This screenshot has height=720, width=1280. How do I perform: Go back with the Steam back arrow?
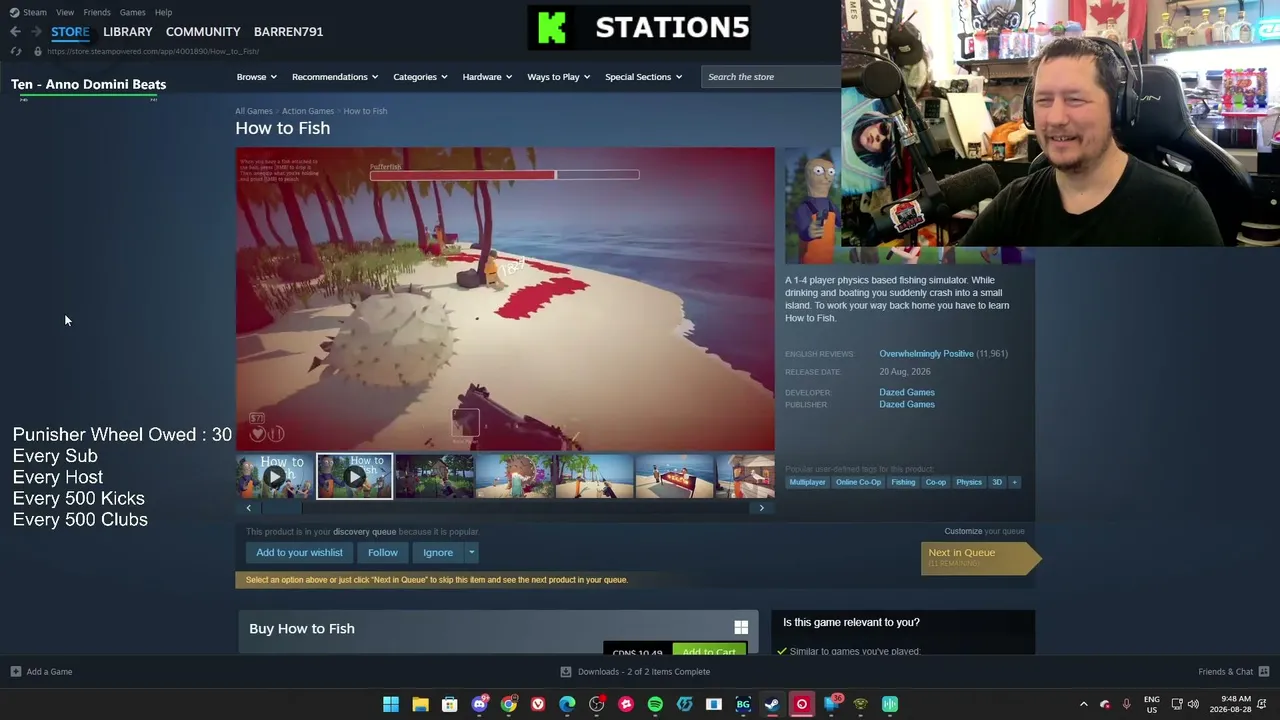[x=15, y=32]
